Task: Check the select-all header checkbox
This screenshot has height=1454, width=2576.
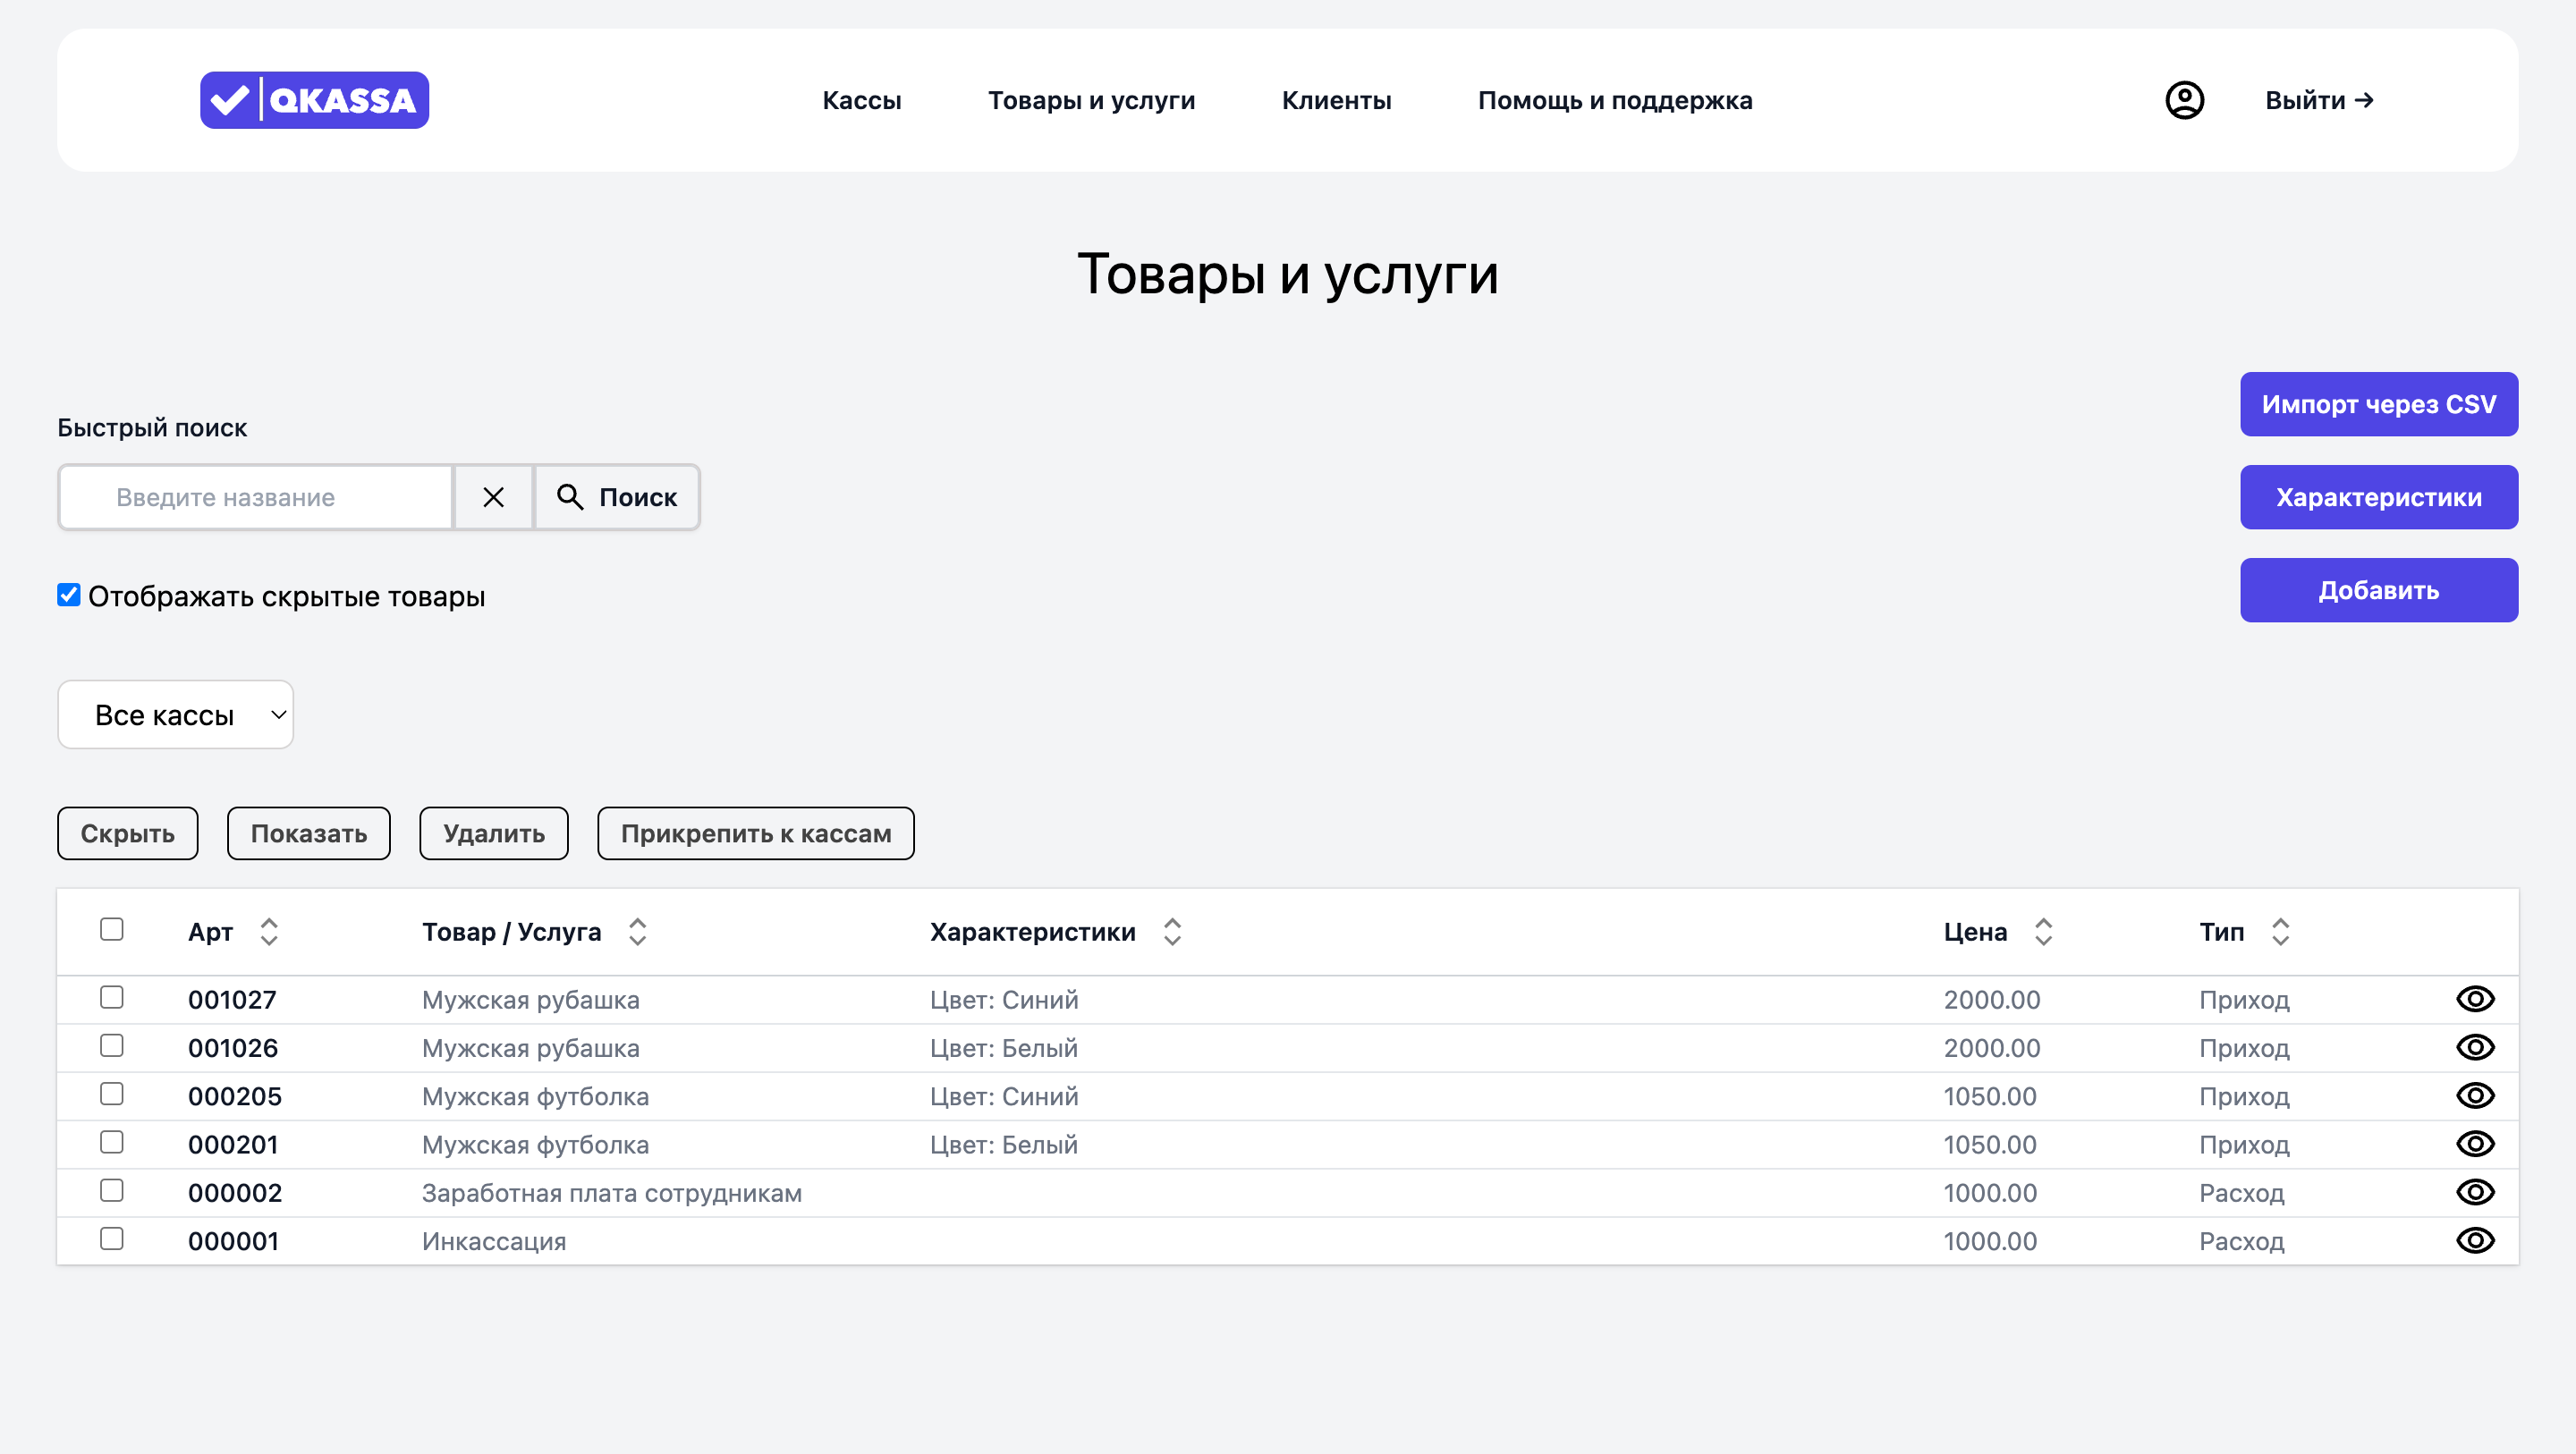Action: 112,929
